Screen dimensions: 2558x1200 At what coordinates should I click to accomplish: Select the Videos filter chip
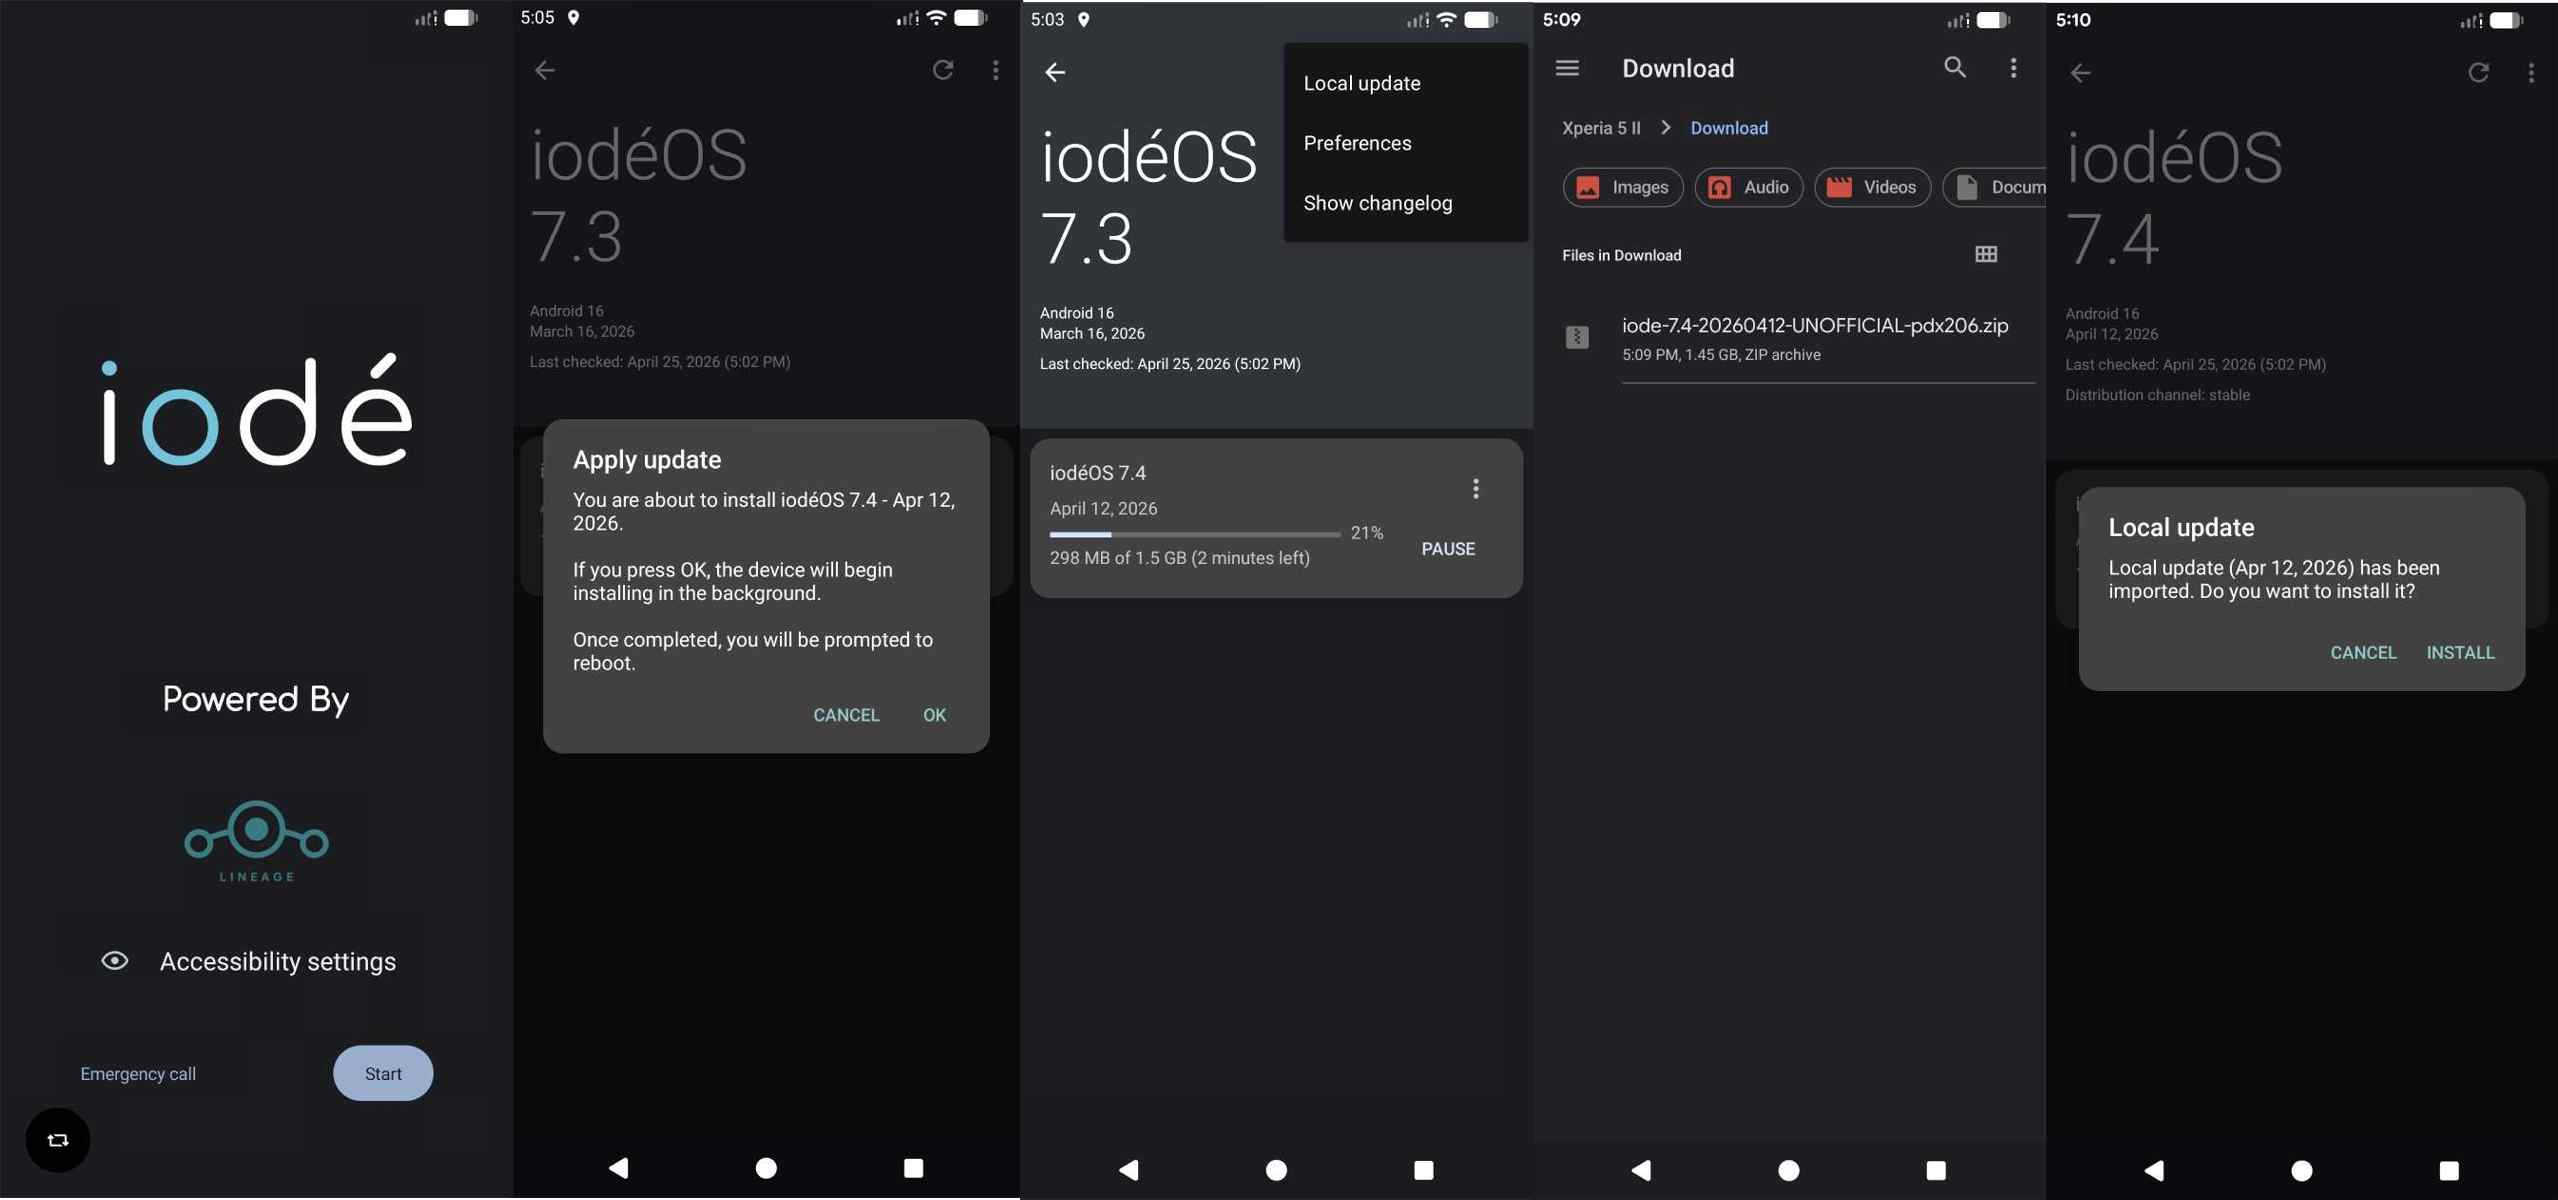tap(1872, 188)
